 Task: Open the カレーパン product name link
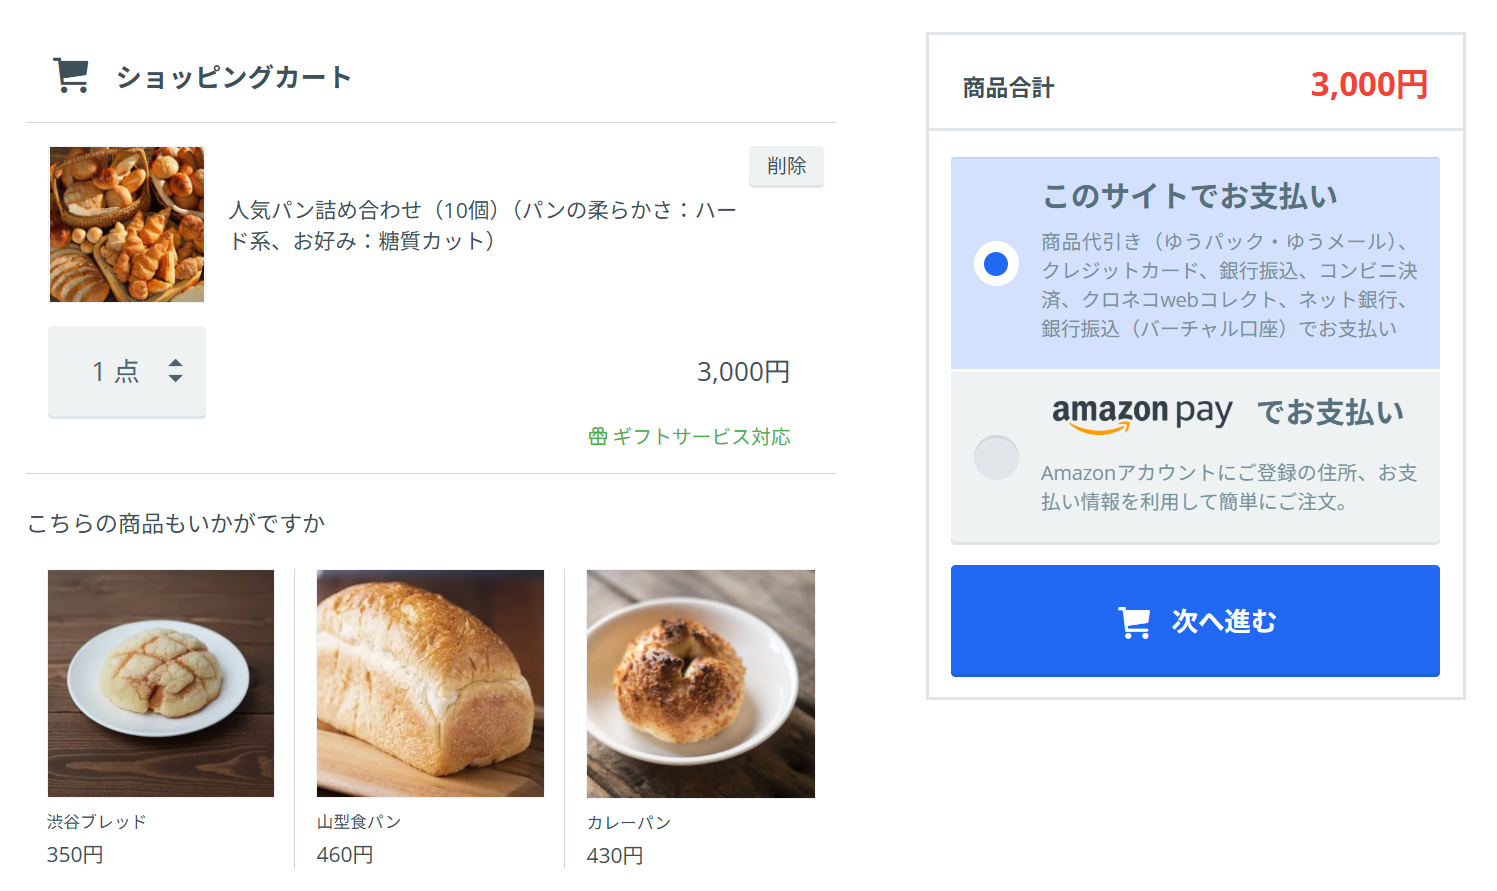(x=629, y=823)
